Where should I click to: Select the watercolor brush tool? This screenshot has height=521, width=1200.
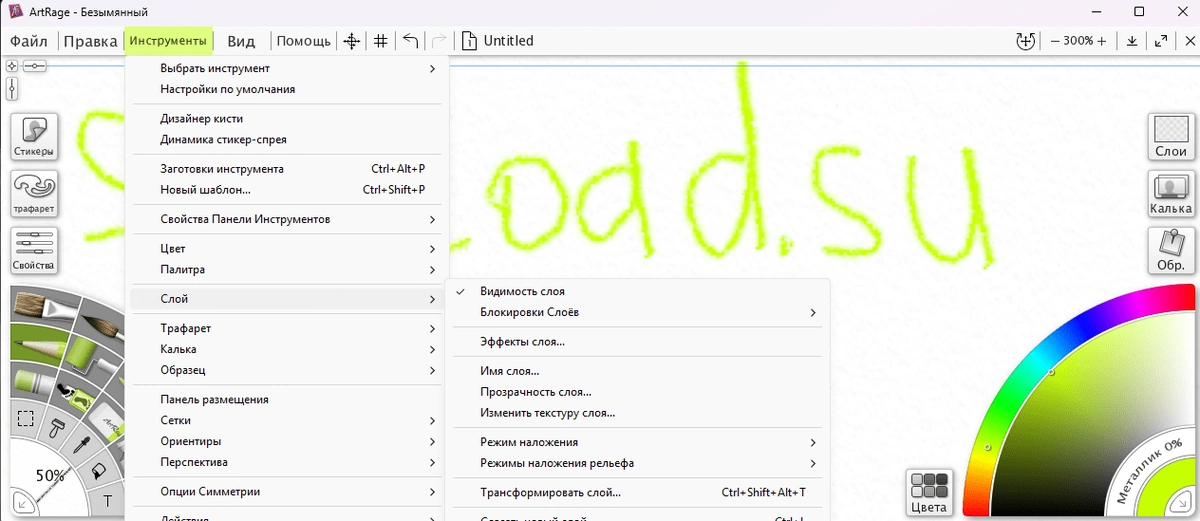[x=101, y=327]
